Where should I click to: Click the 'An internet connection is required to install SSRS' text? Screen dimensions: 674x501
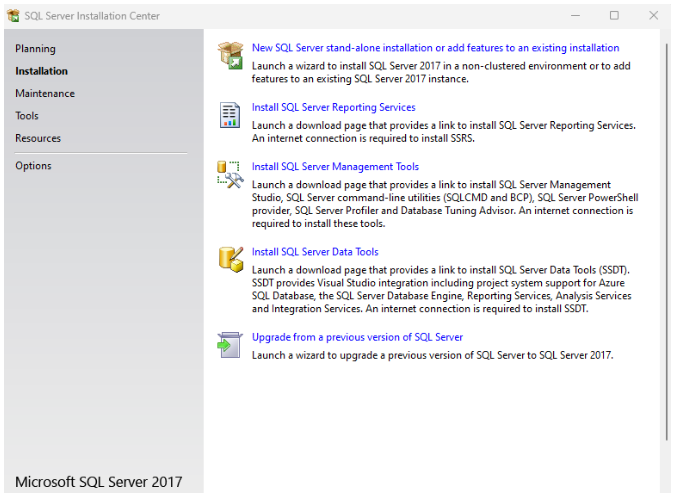[x=363, y=138]
